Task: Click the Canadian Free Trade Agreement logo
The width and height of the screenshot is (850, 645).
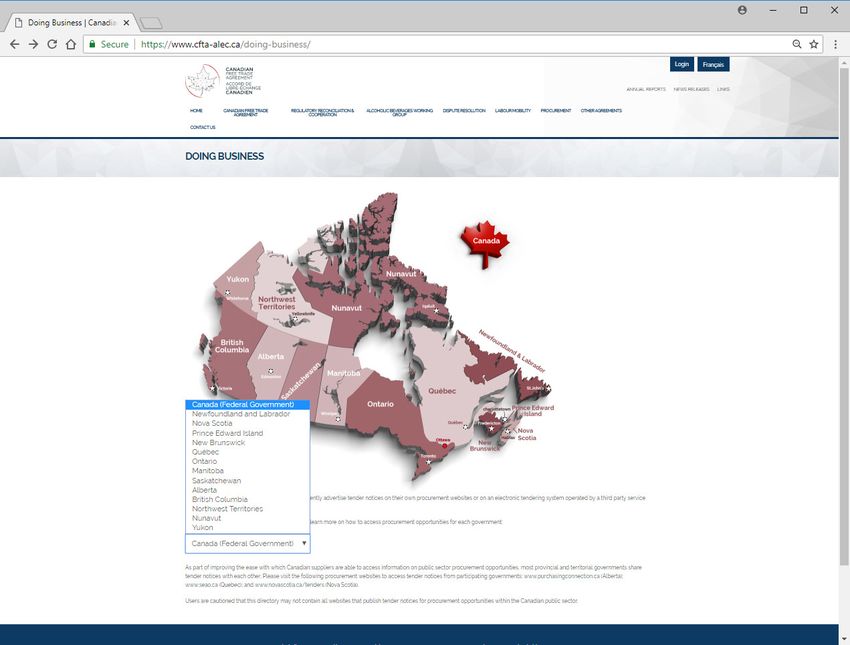Action: [223, 81]
